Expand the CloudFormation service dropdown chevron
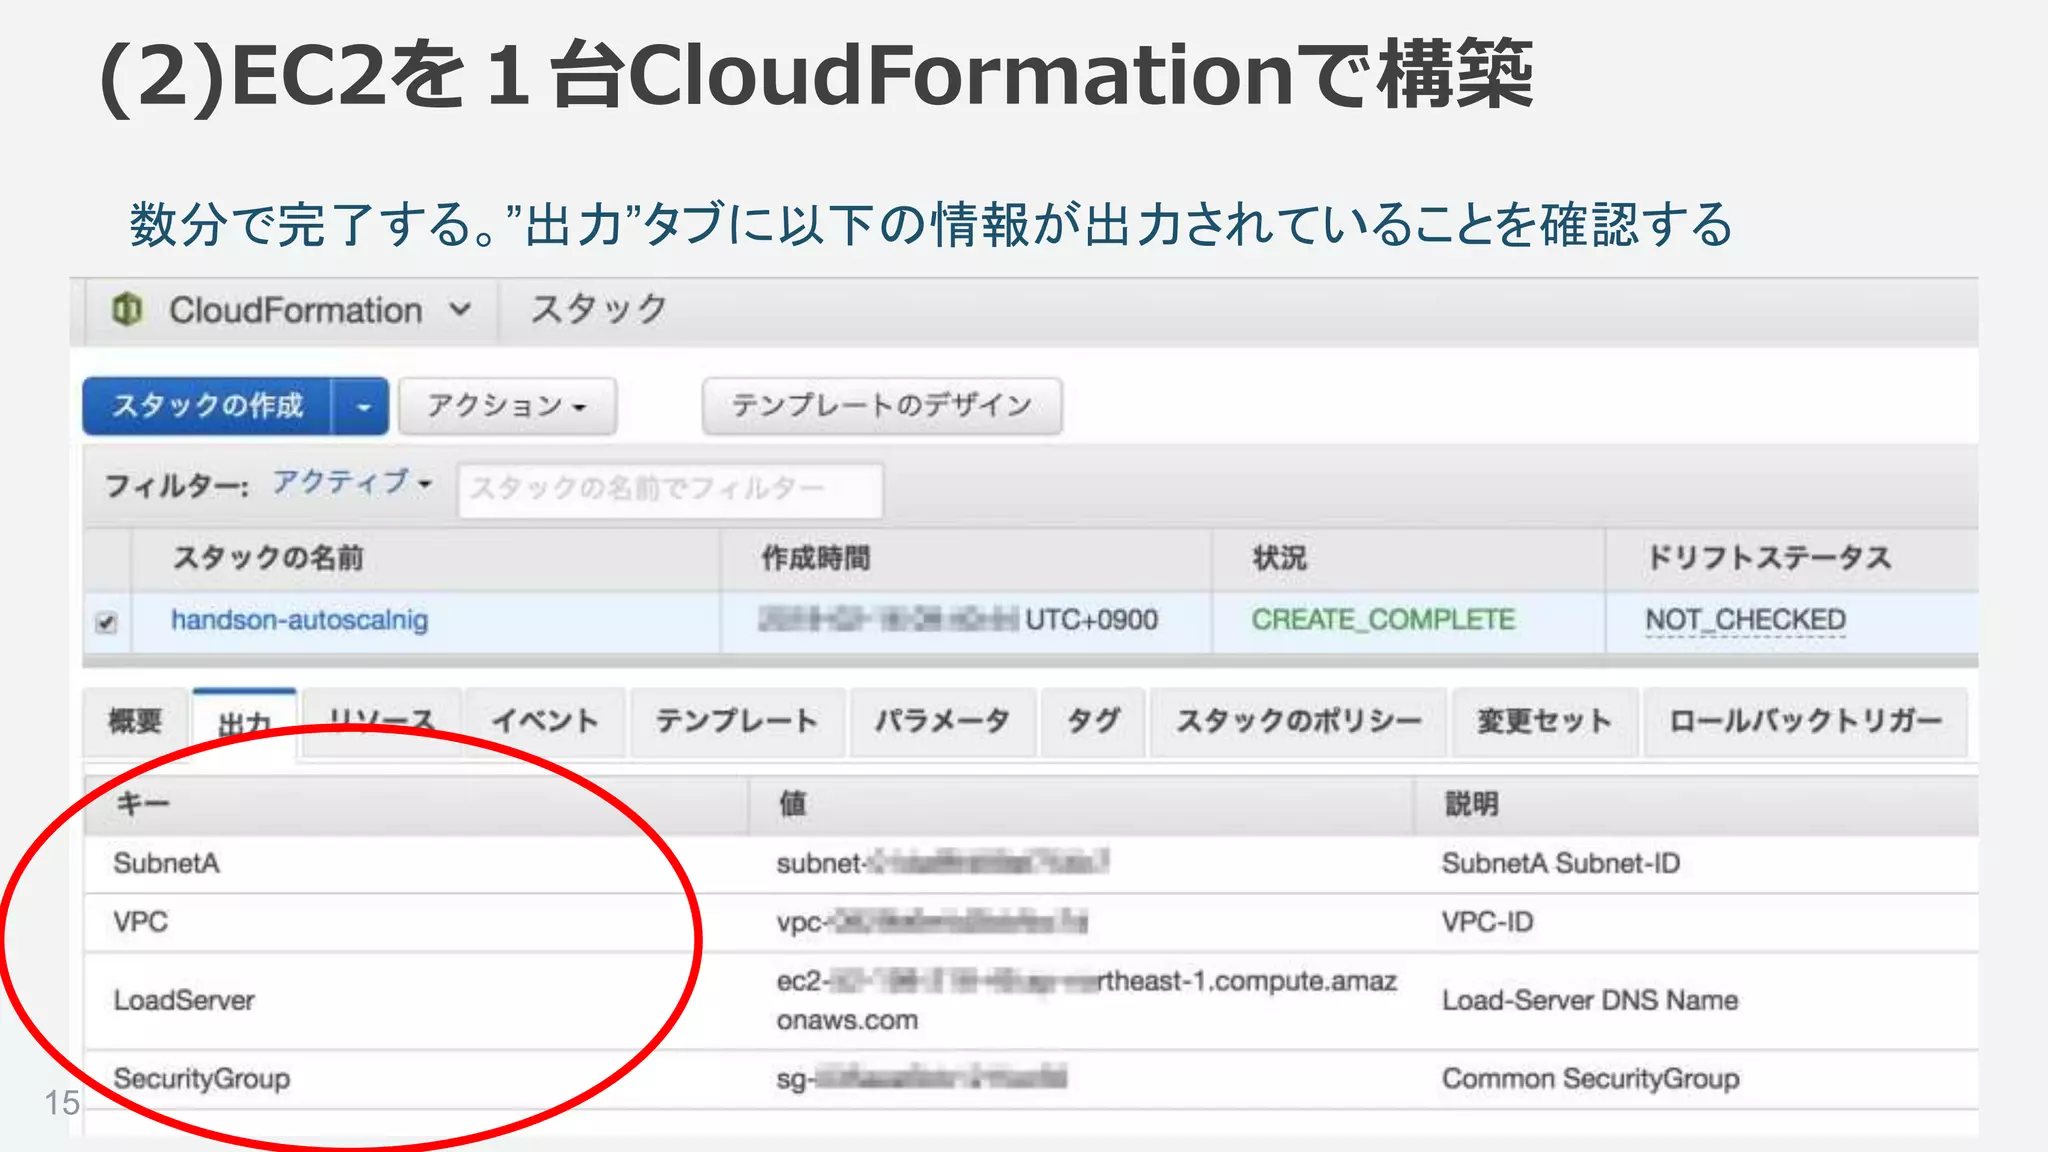 coord(460,310)
